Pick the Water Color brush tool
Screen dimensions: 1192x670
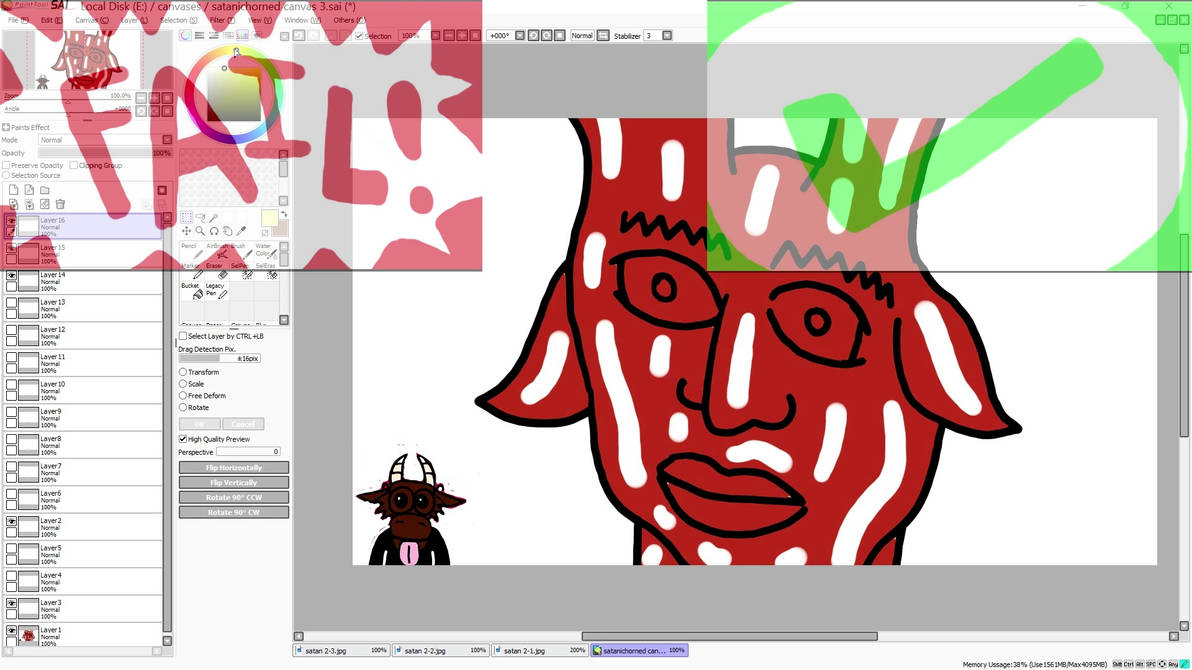click(265, 252)
